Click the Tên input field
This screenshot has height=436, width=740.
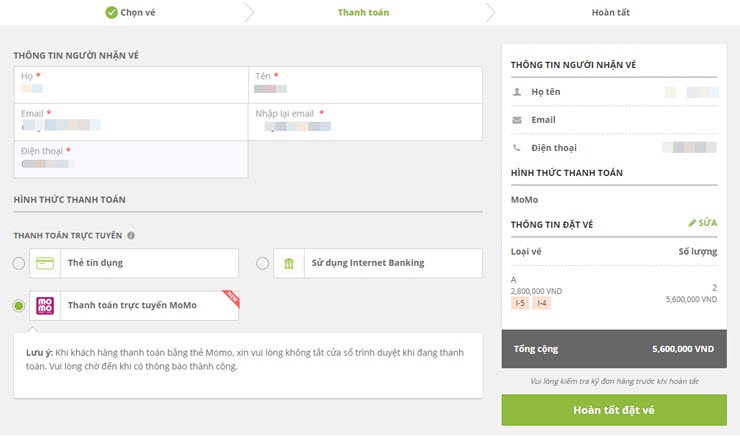[x=365, y=89]
